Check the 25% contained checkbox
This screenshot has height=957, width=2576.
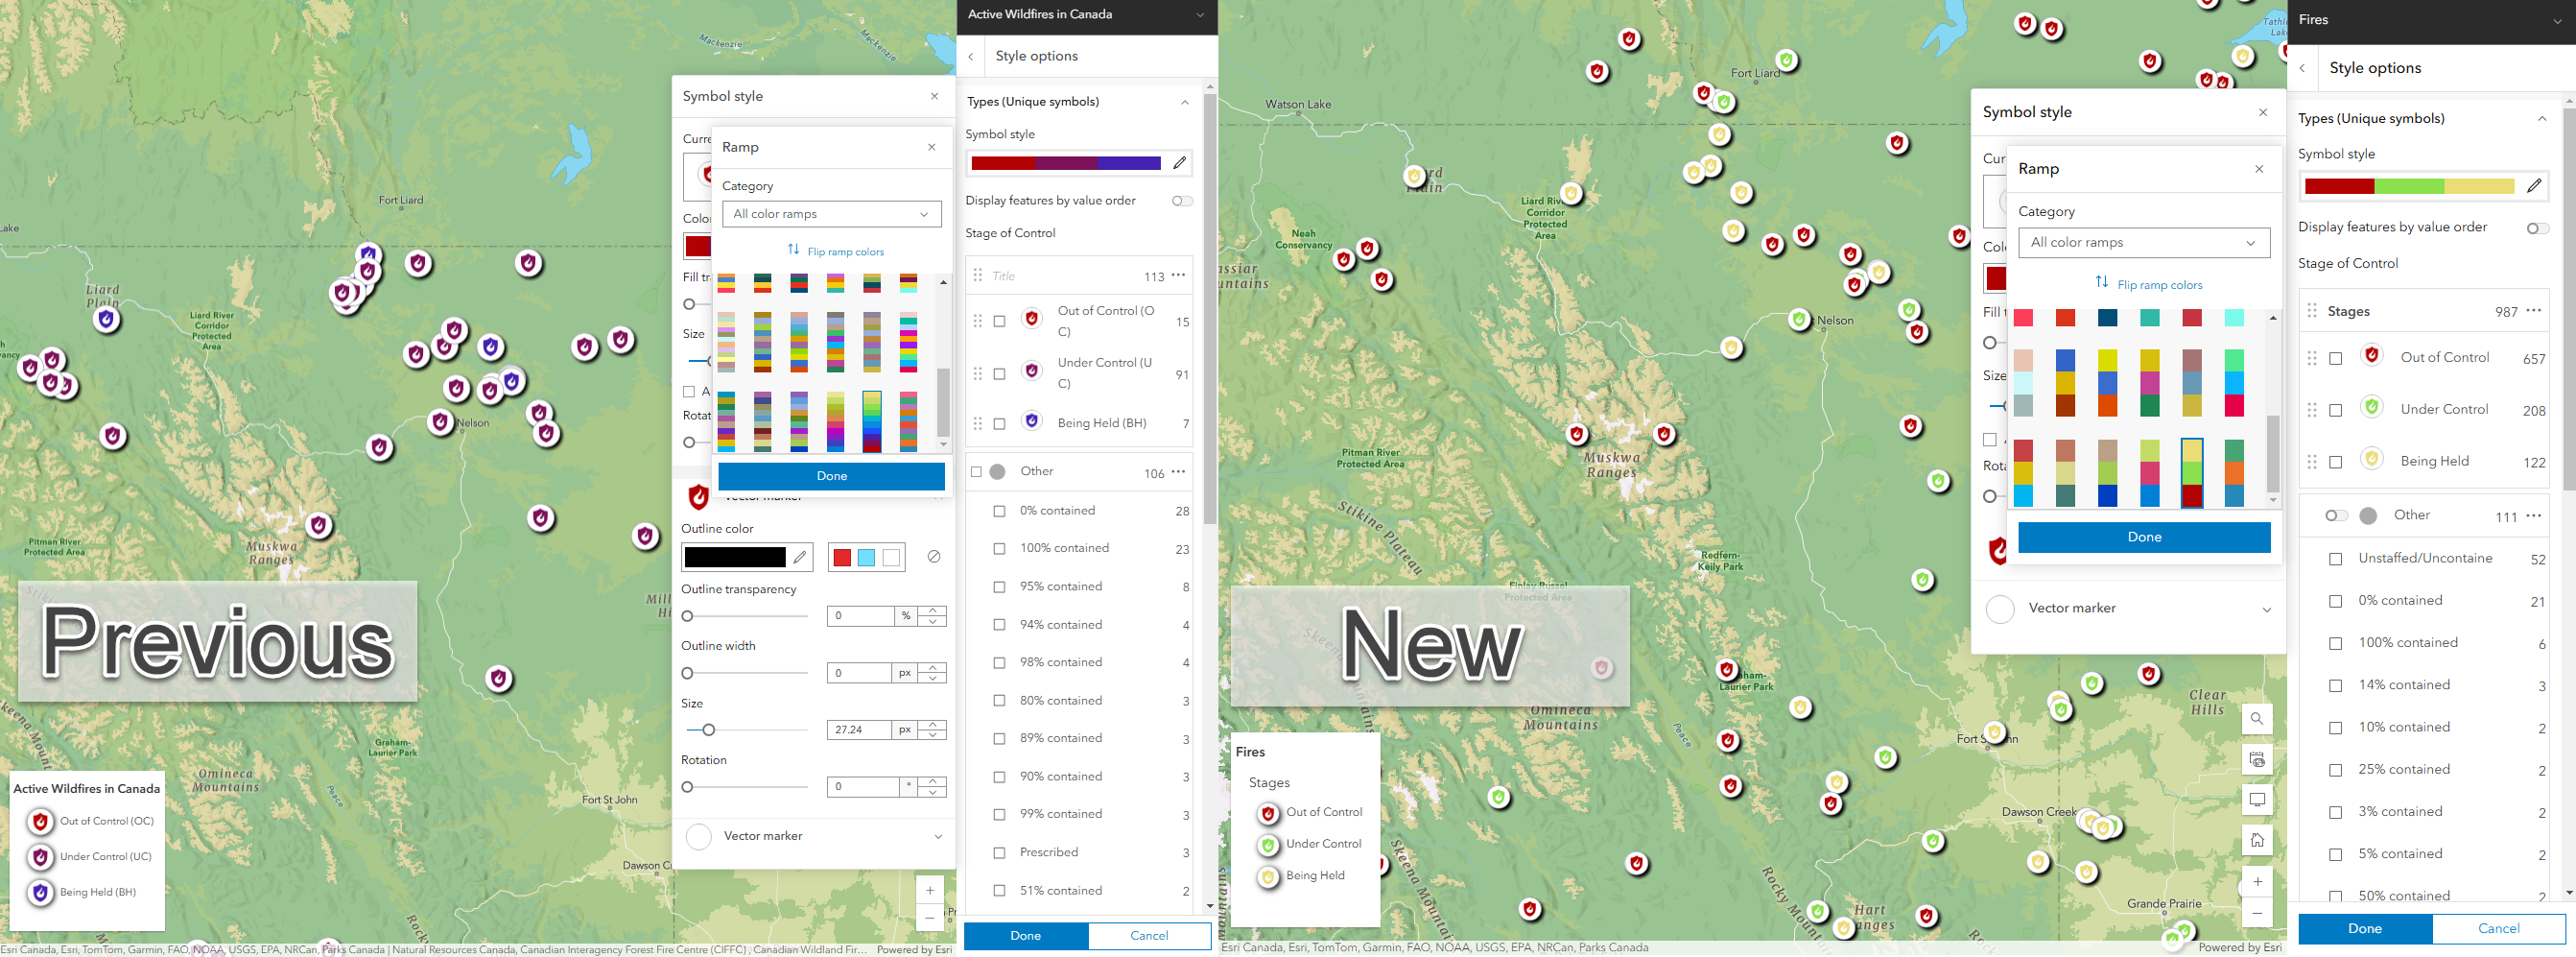click(x=2335, y=770)
